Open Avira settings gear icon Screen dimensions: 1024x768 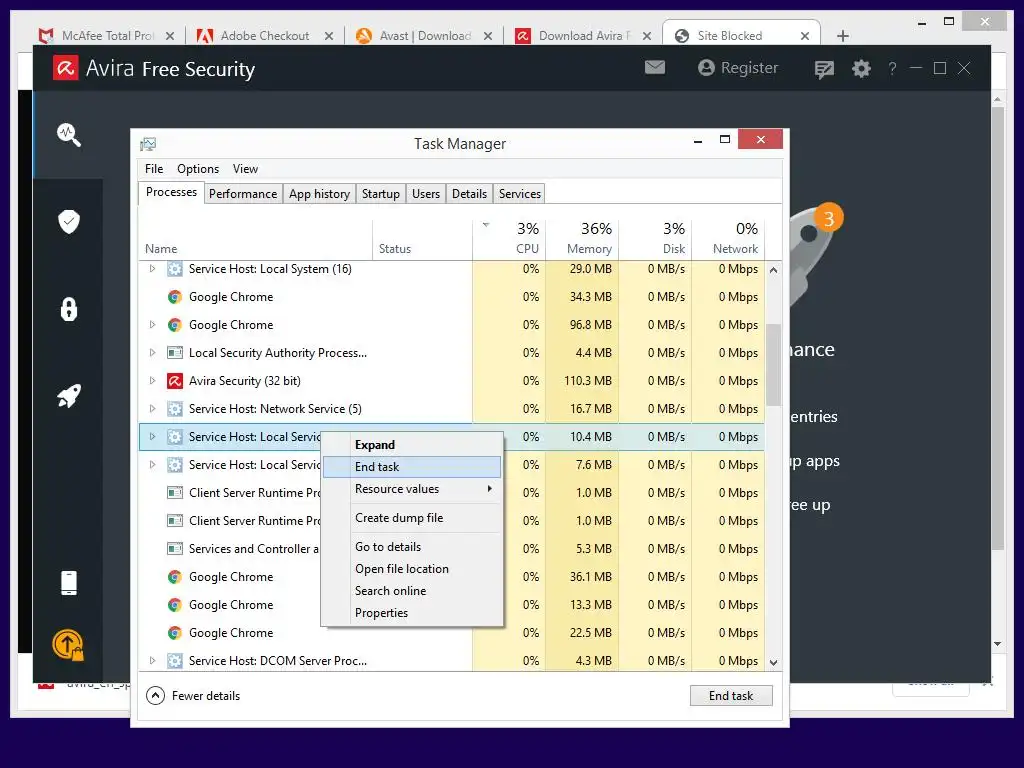(861, 68)
